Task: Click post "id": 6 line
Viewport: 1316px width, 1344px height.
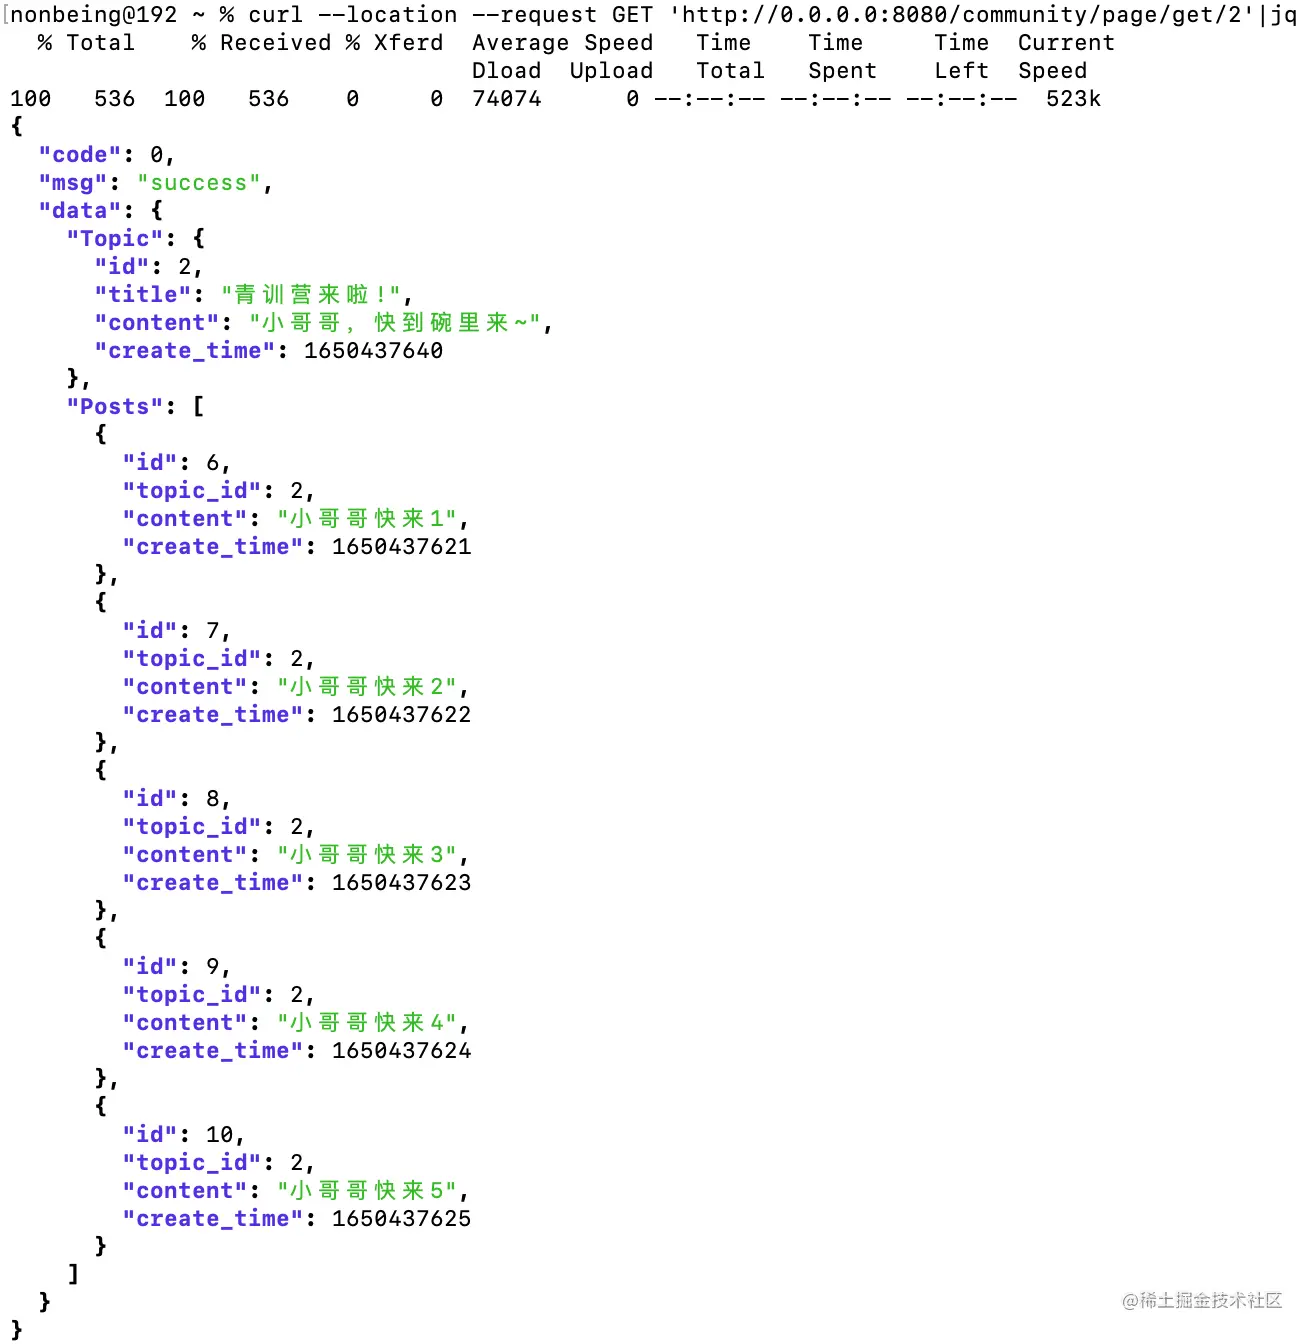Action: click(176, 463)
